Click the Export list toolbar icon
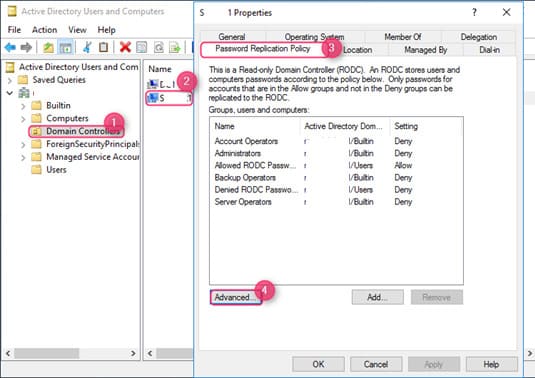Viewport: 535px width, 378px height. [x=175, y=47]
